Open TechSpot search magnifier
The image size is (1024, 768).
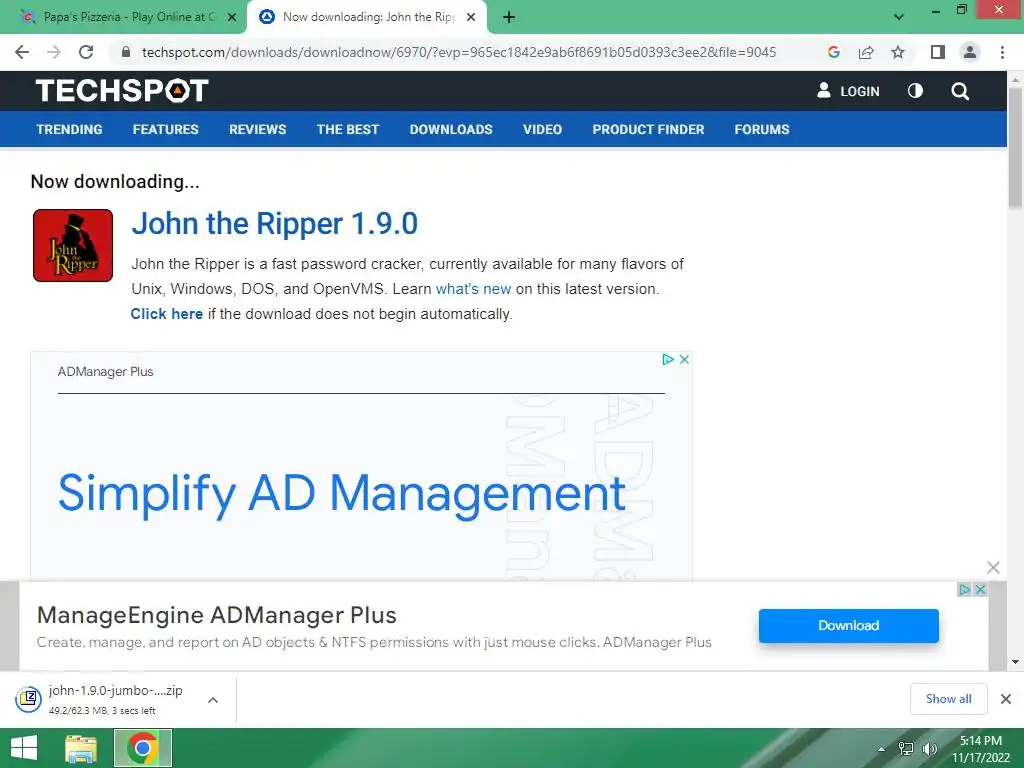coord(960,91)
